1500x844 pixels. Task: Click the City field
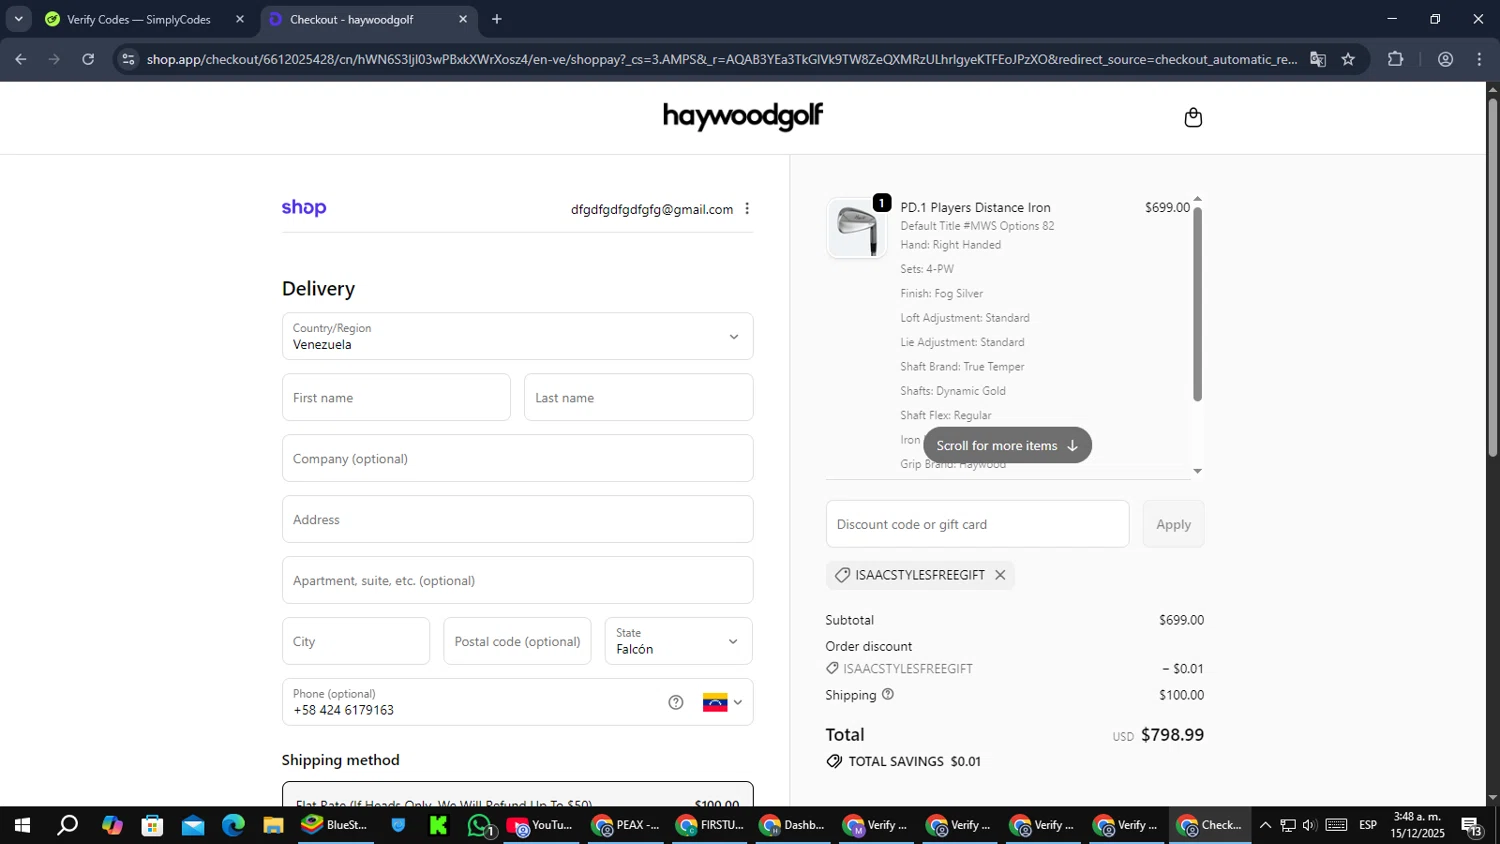[356, 641]
